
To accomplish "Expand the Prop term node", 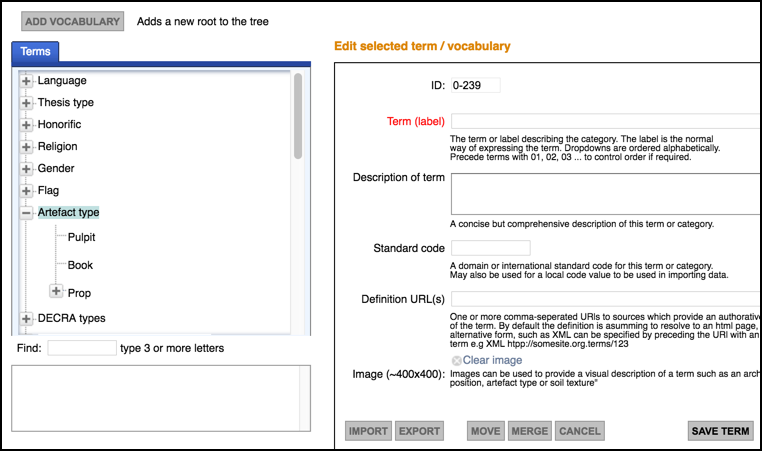I will click(56, 291).
